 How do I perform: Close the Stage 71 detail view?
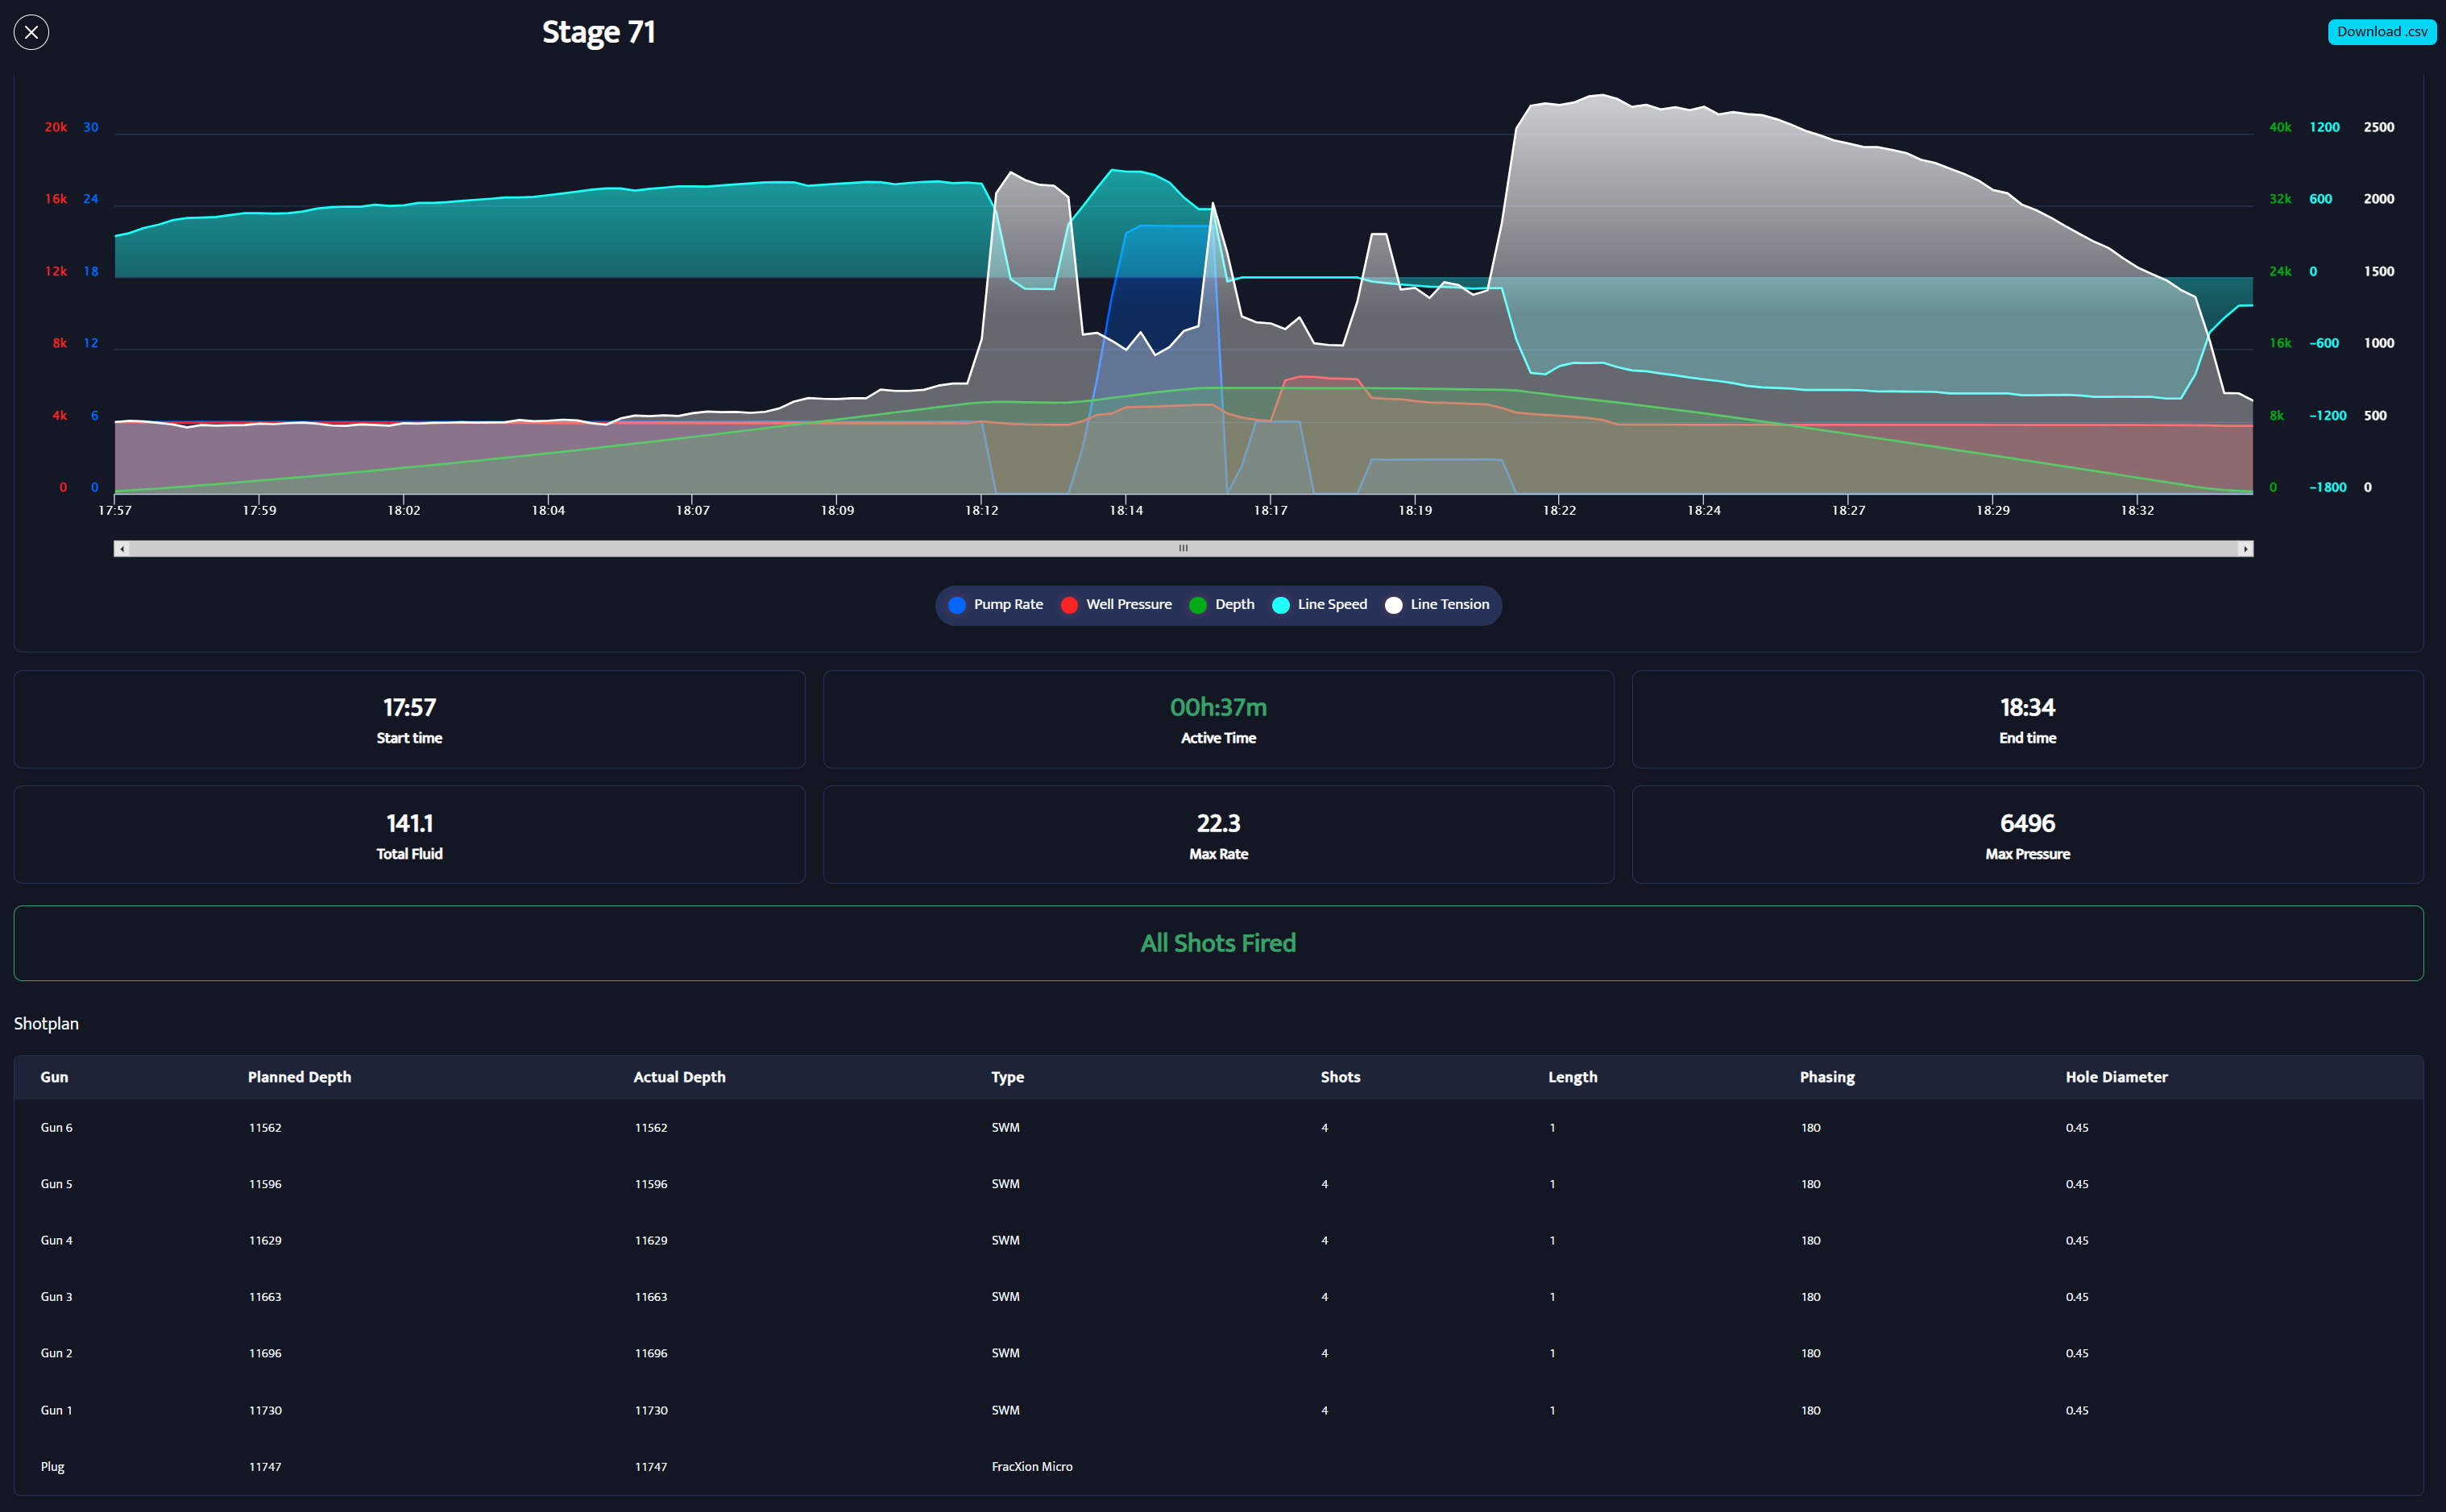pos(31,32)
